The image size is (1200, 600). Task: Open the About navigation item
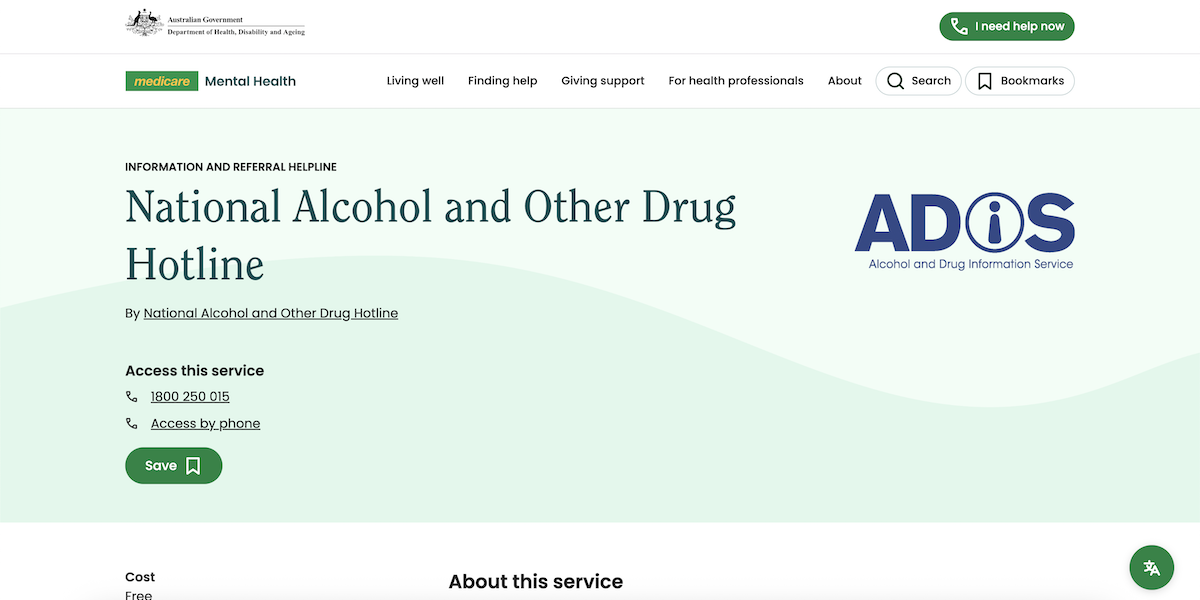[844, 80]
